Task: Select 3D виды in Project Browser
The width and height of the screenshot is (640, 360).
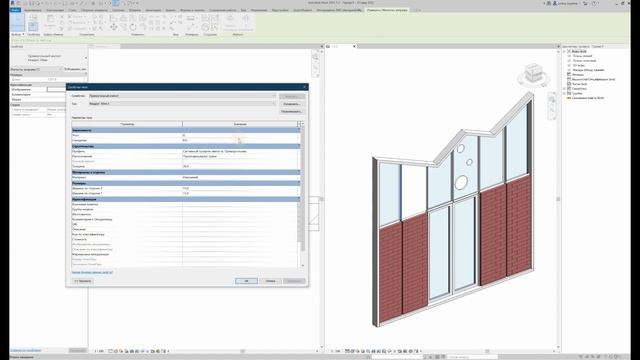Action: 578,65
